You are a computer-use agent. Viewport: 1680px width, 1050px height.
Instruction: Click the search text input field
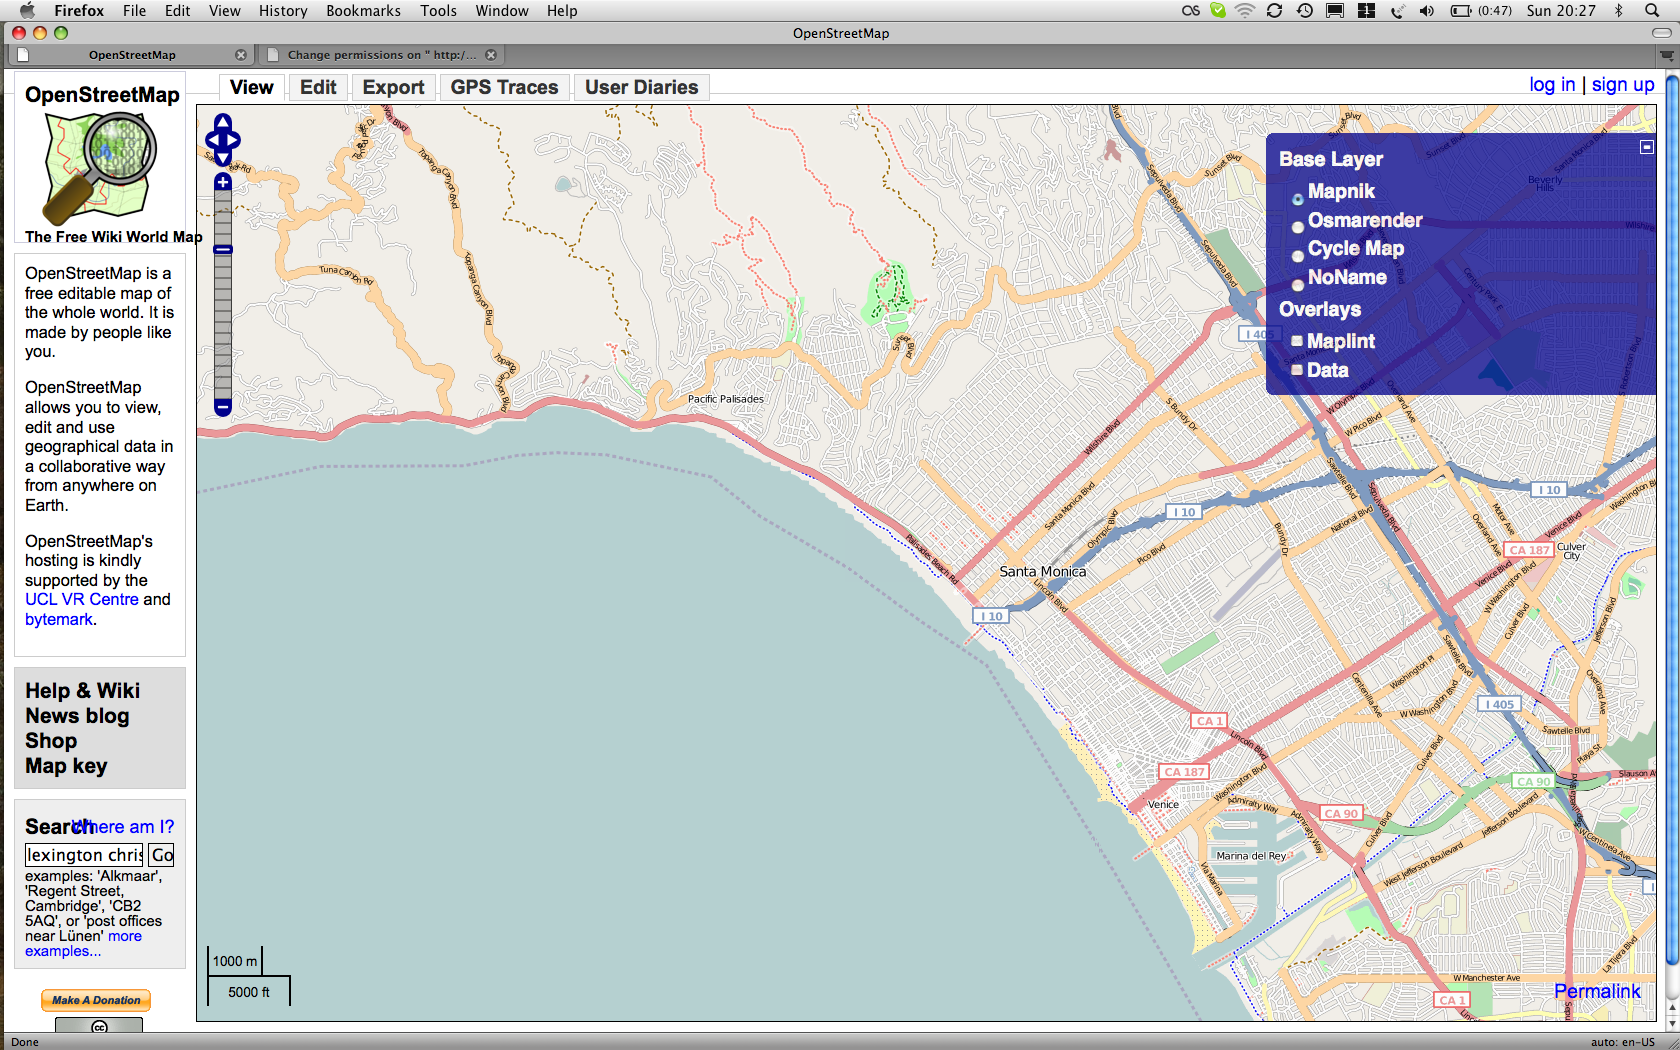click(85, 855)
